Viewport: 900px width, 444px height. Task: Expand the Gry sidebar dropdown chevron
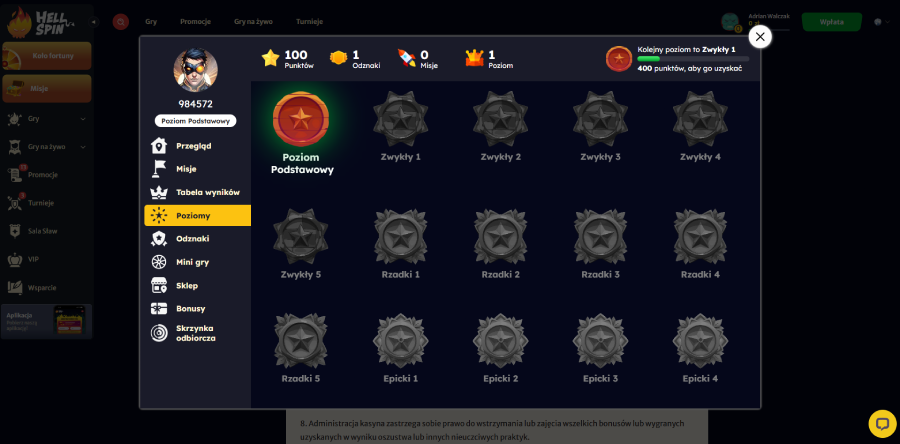point(83,119)
